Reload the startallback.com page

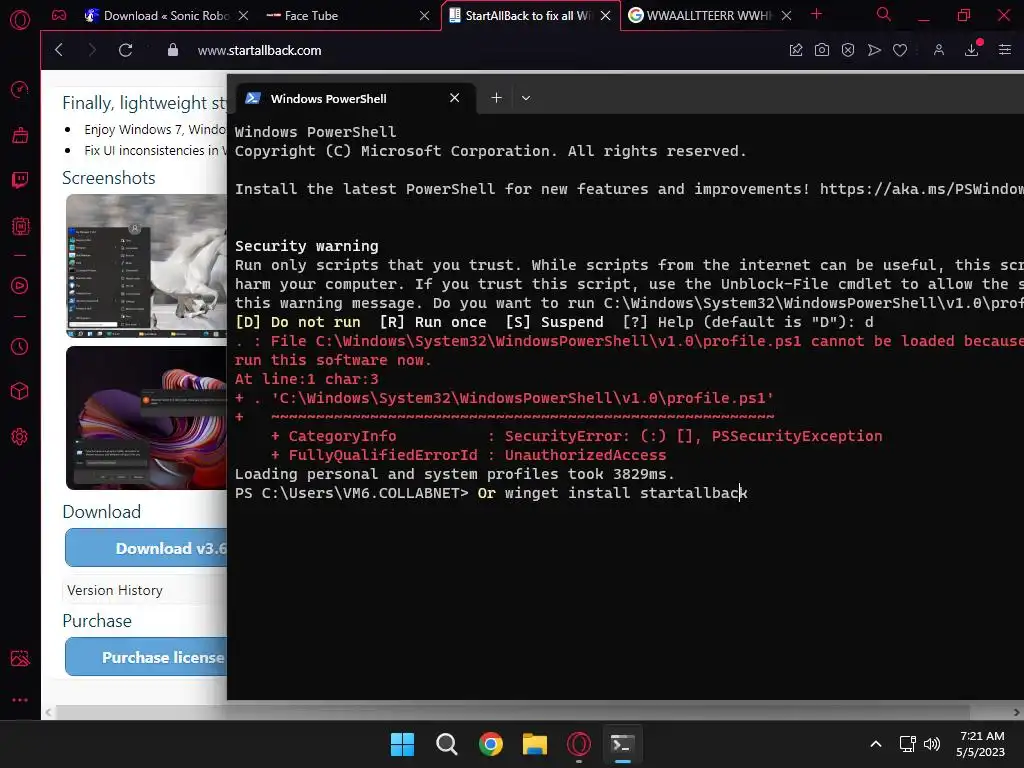coord(125,50)
